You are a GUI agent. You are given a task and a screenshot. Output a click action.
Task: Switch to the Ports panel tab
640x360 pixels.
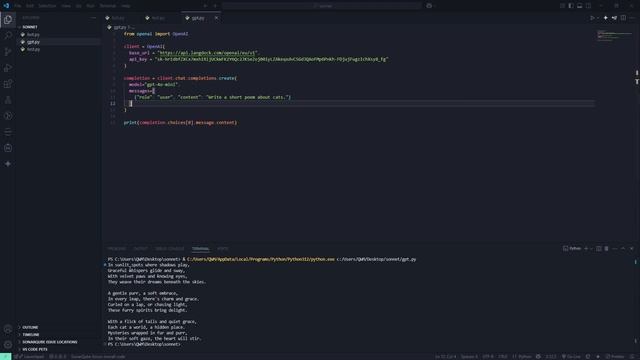pyautogui.click(x=222, y=249)
